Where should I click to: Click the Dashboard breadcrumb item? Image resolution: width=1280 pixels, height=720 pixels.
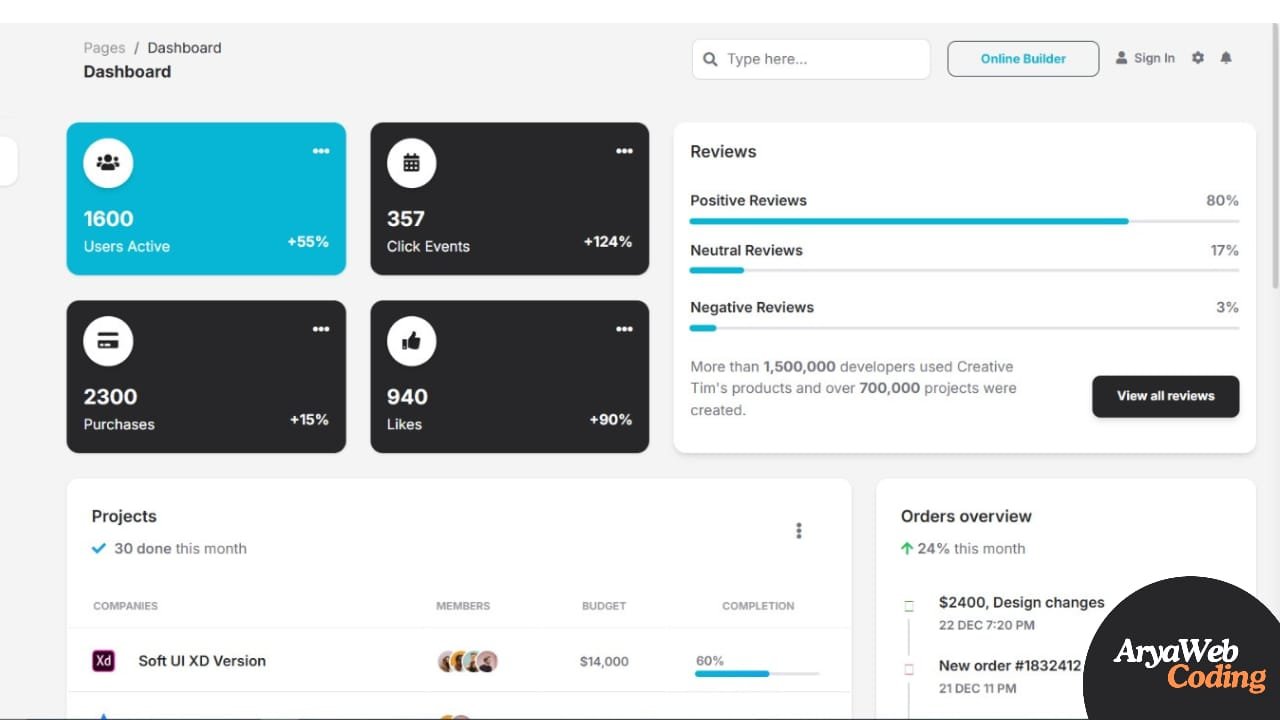point(184,48)
